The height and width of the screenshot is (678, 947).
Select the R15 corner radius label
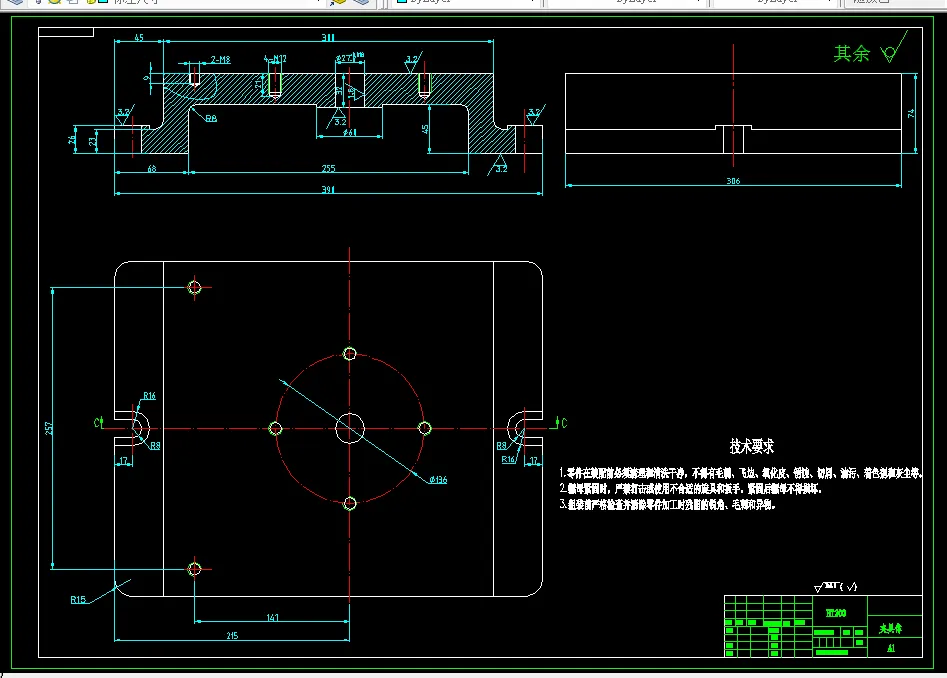(x=78, y=600)
